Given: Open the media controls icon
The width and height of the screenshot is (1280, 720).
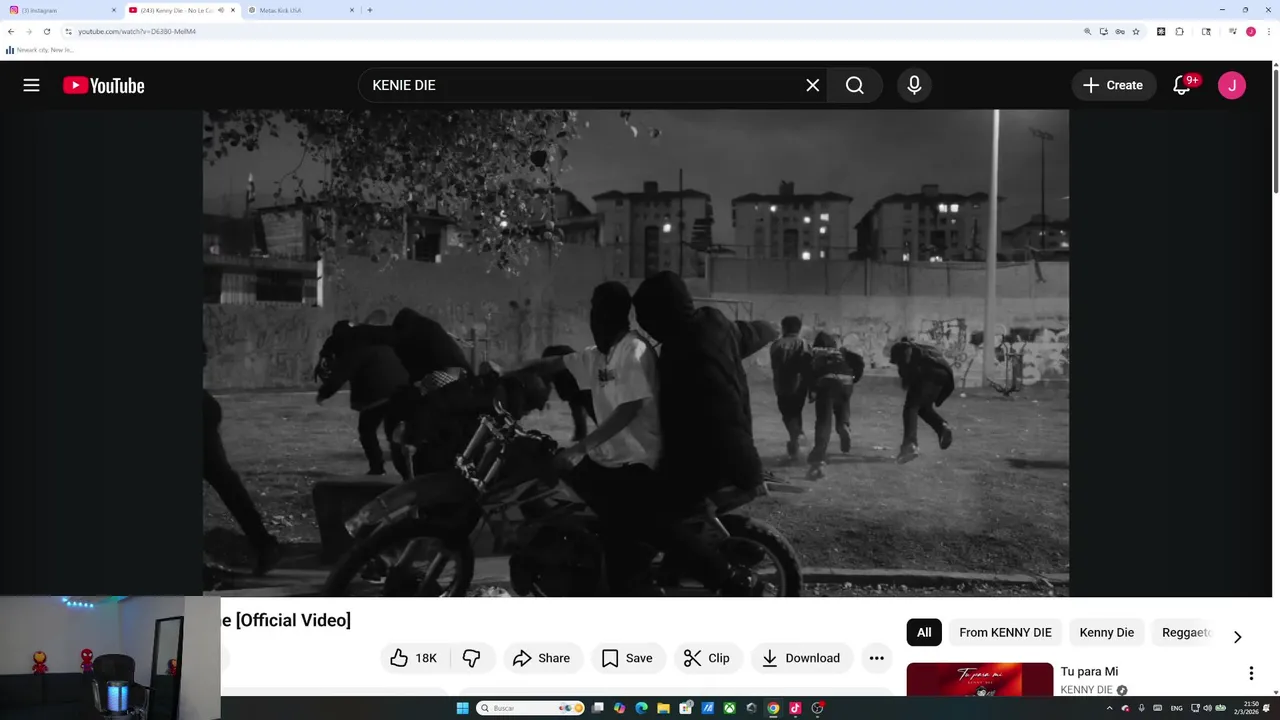Looking at the screenshot, I should click(1233, 31).
